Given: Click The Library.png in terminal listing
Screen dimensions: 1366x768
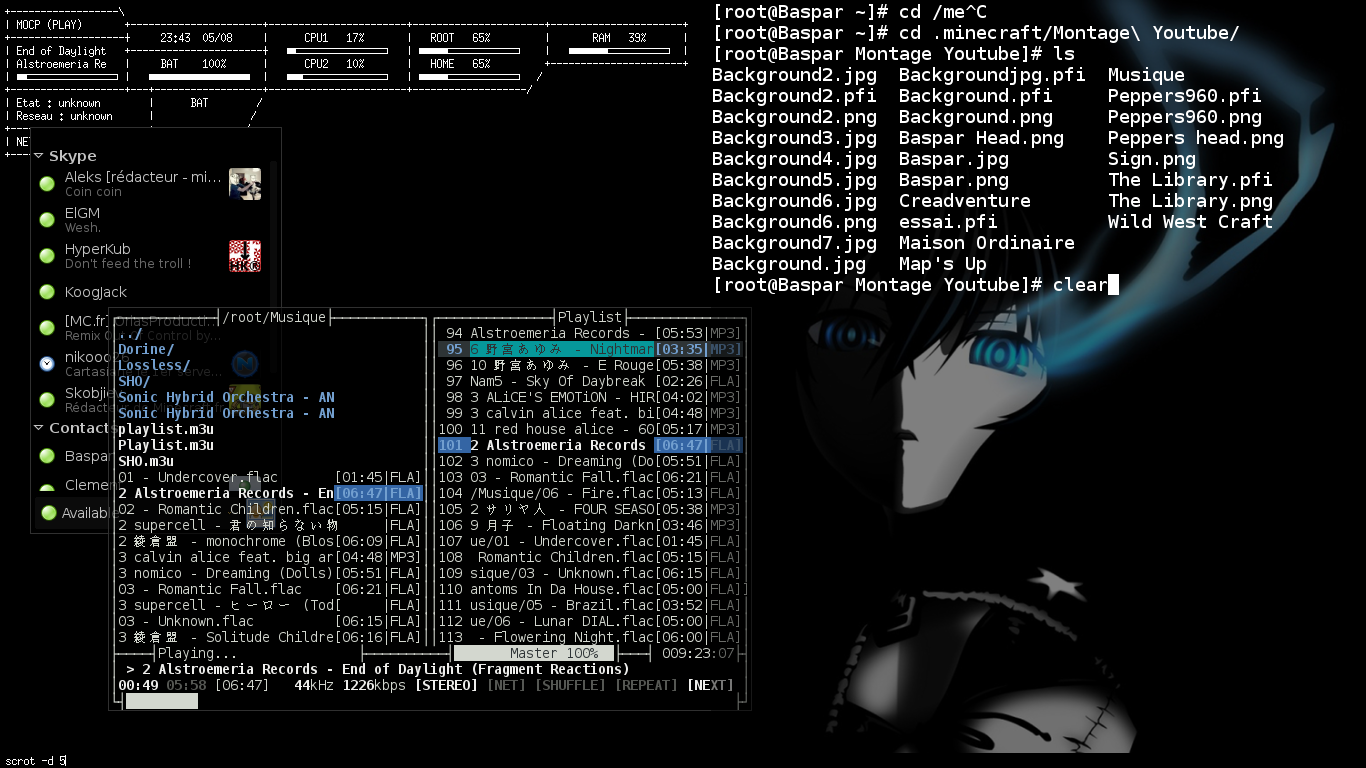Looking at the screenshot, I should point(1190,201).
